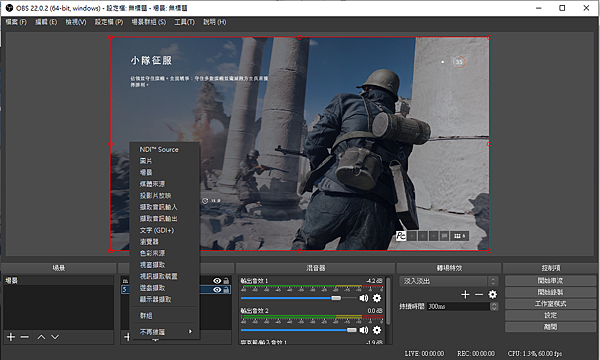Viewport: 600px width, 360px height.
Task: Click the LIVE: 00:00:00 status text
Action: click(x=424, y=353)
